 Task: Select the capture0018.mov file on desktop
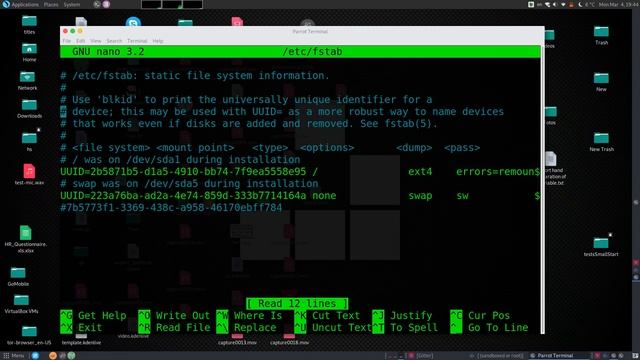point(289,340)
